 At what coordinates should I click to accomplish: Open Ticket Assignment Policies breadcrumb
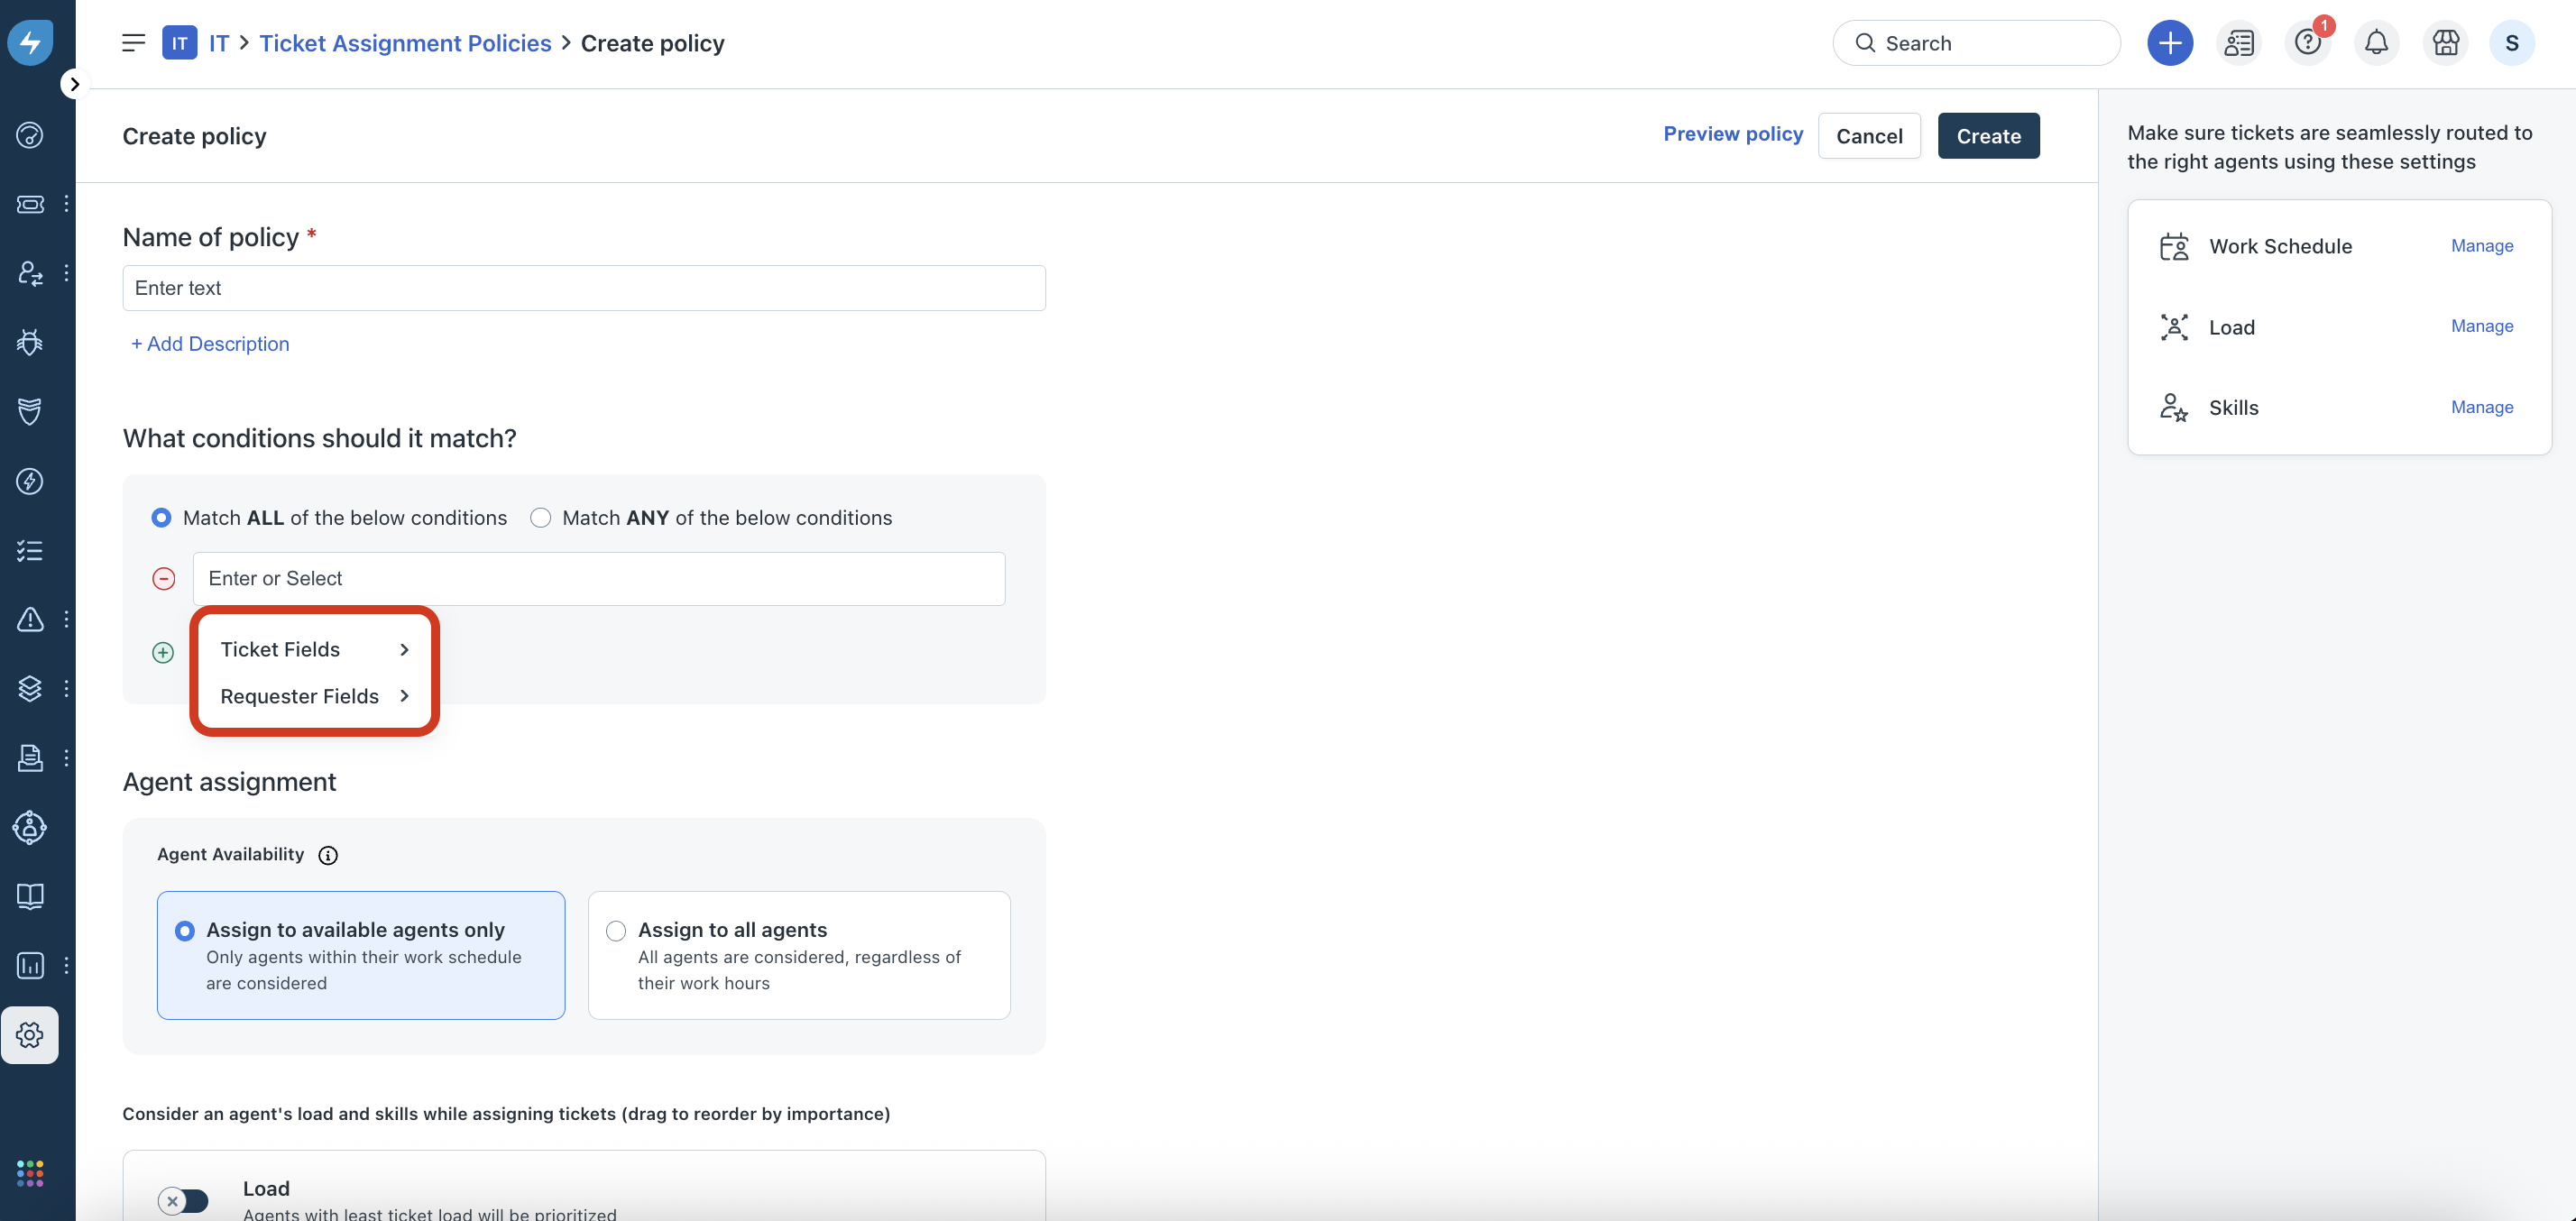pyautogui.click(x=405, y=43)
